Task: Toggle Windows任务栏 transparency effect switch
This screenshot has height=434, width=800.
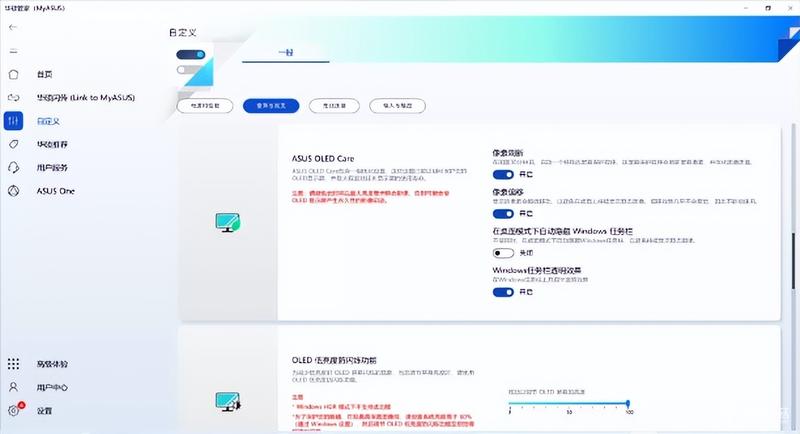Action: point(503,292)
